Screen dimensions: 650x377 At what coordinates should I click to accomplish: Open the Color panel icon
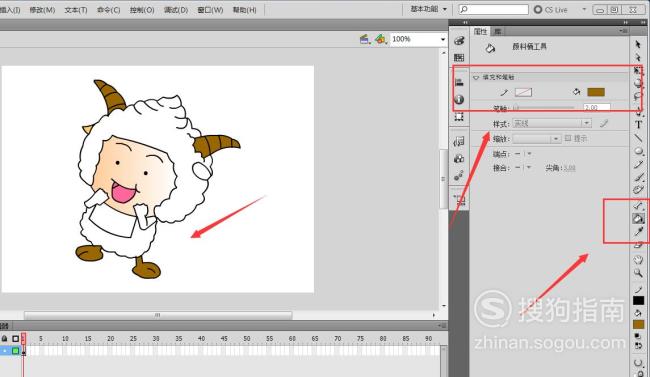point(459,41)
